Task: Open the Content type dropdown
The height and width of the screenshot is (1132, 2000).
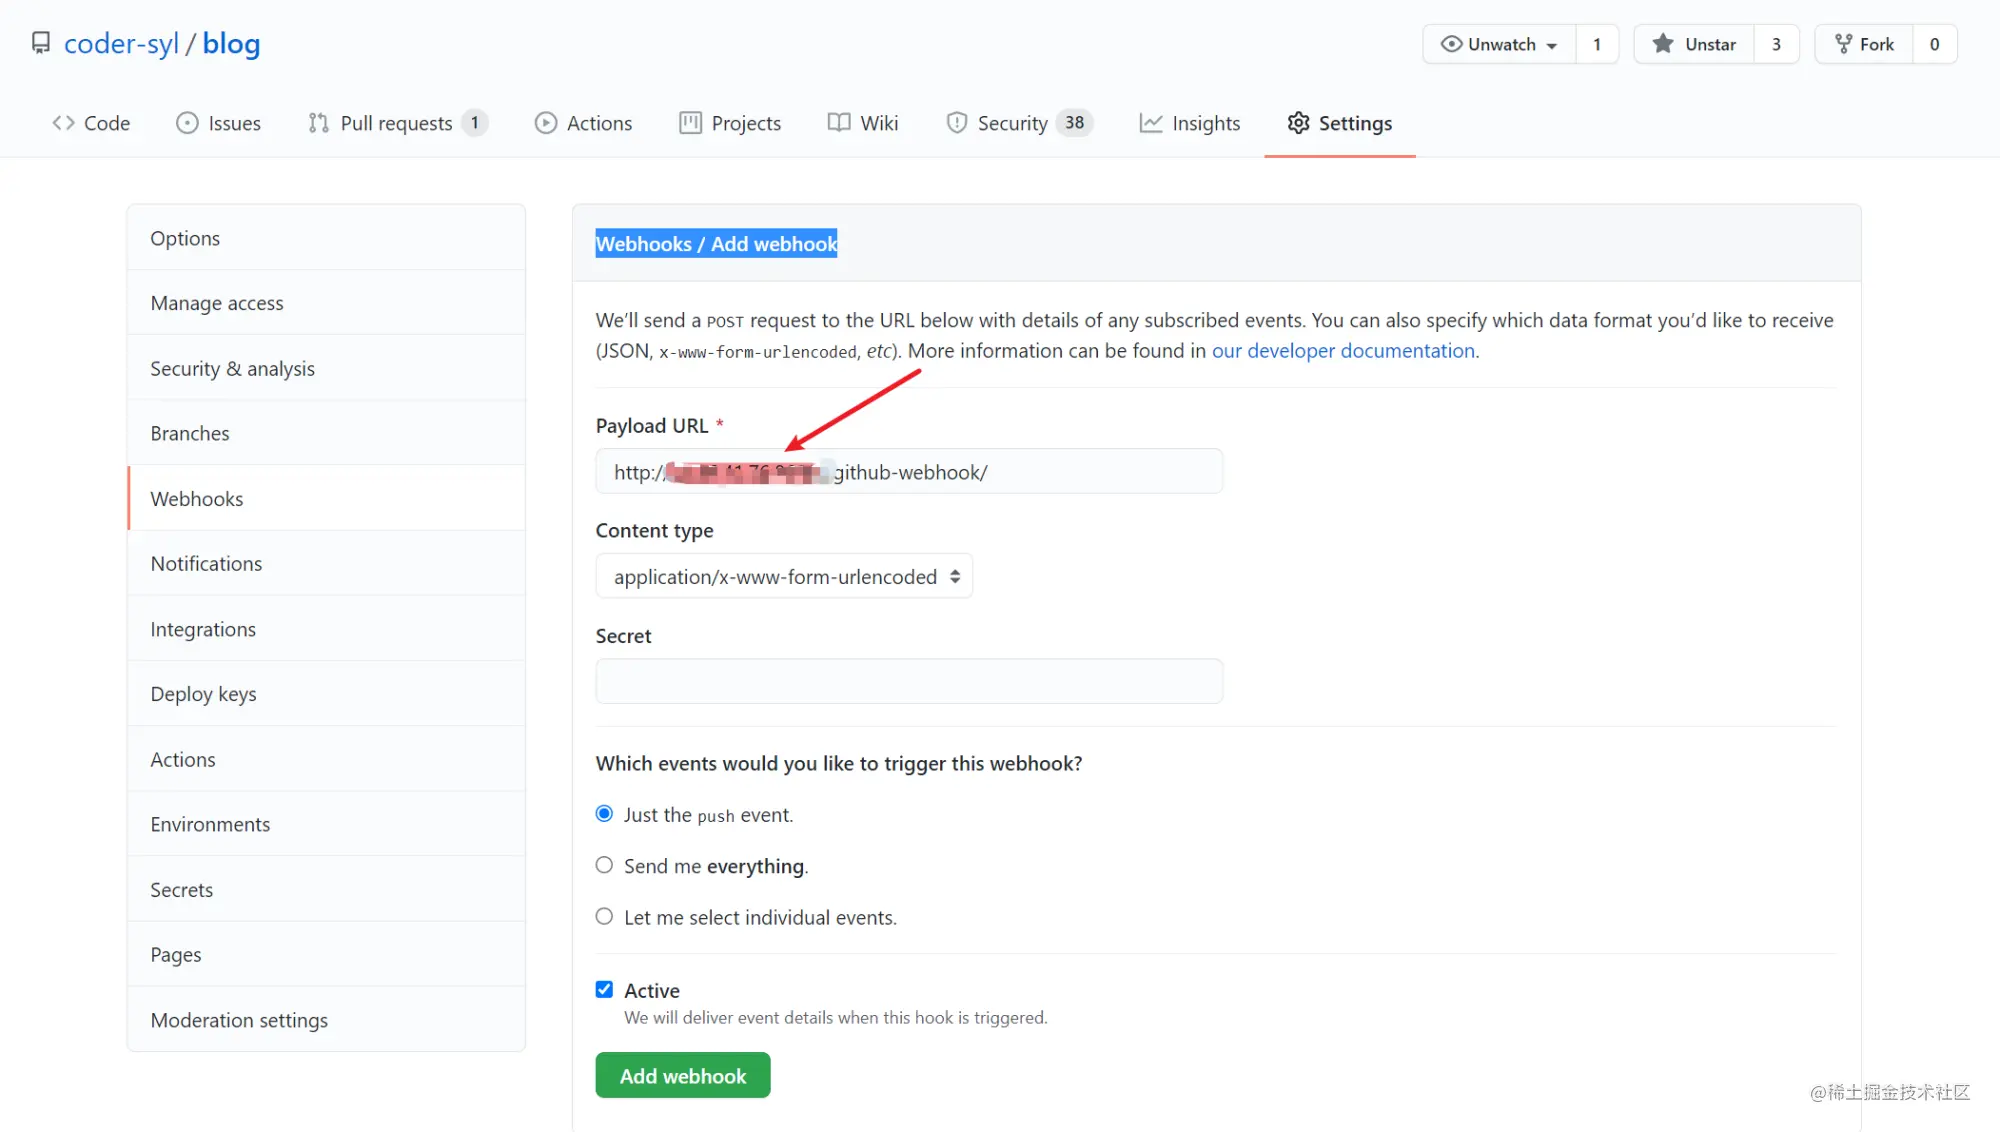Action: coord(784,576)
